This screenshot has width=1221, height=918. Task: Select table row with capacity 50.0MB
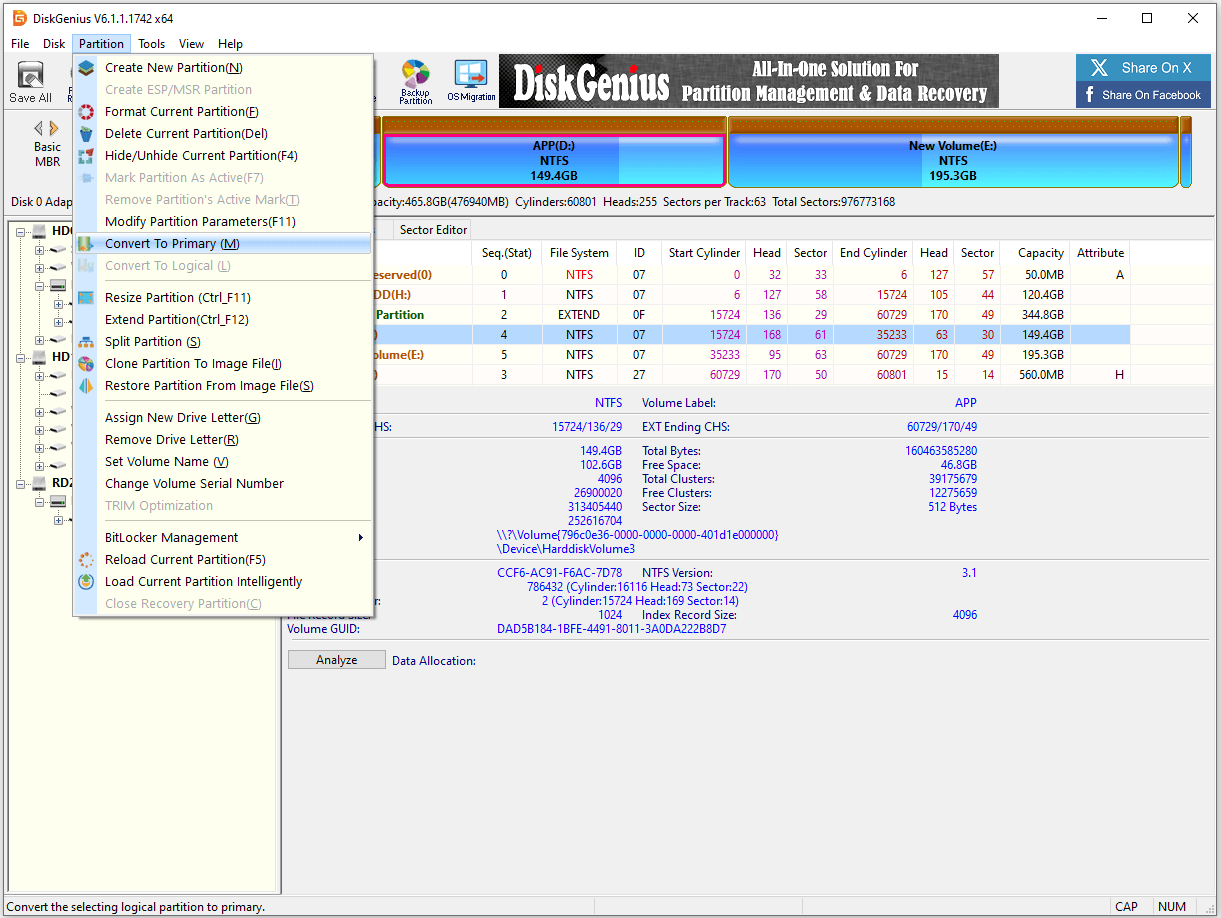click(x=751, y=275)
